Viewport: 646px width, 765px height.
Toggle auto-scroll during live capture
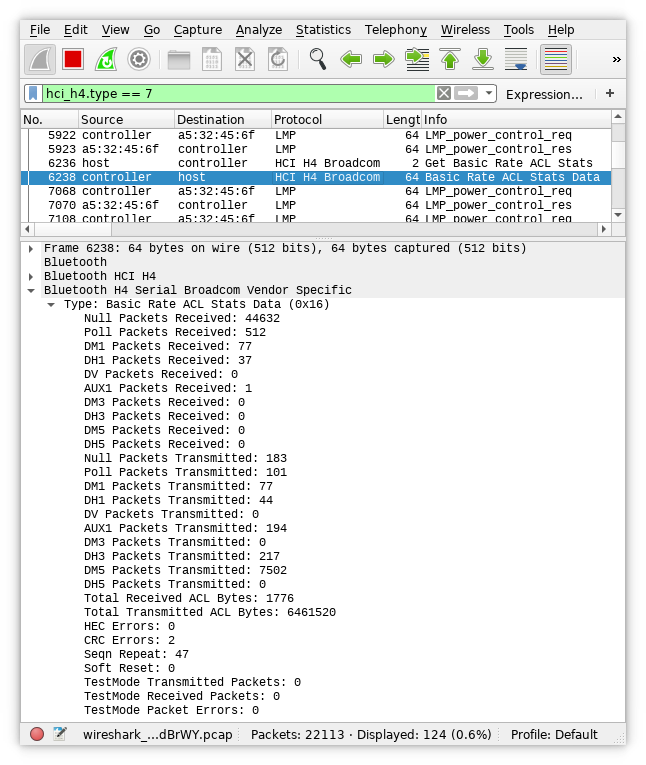[516, 60]
